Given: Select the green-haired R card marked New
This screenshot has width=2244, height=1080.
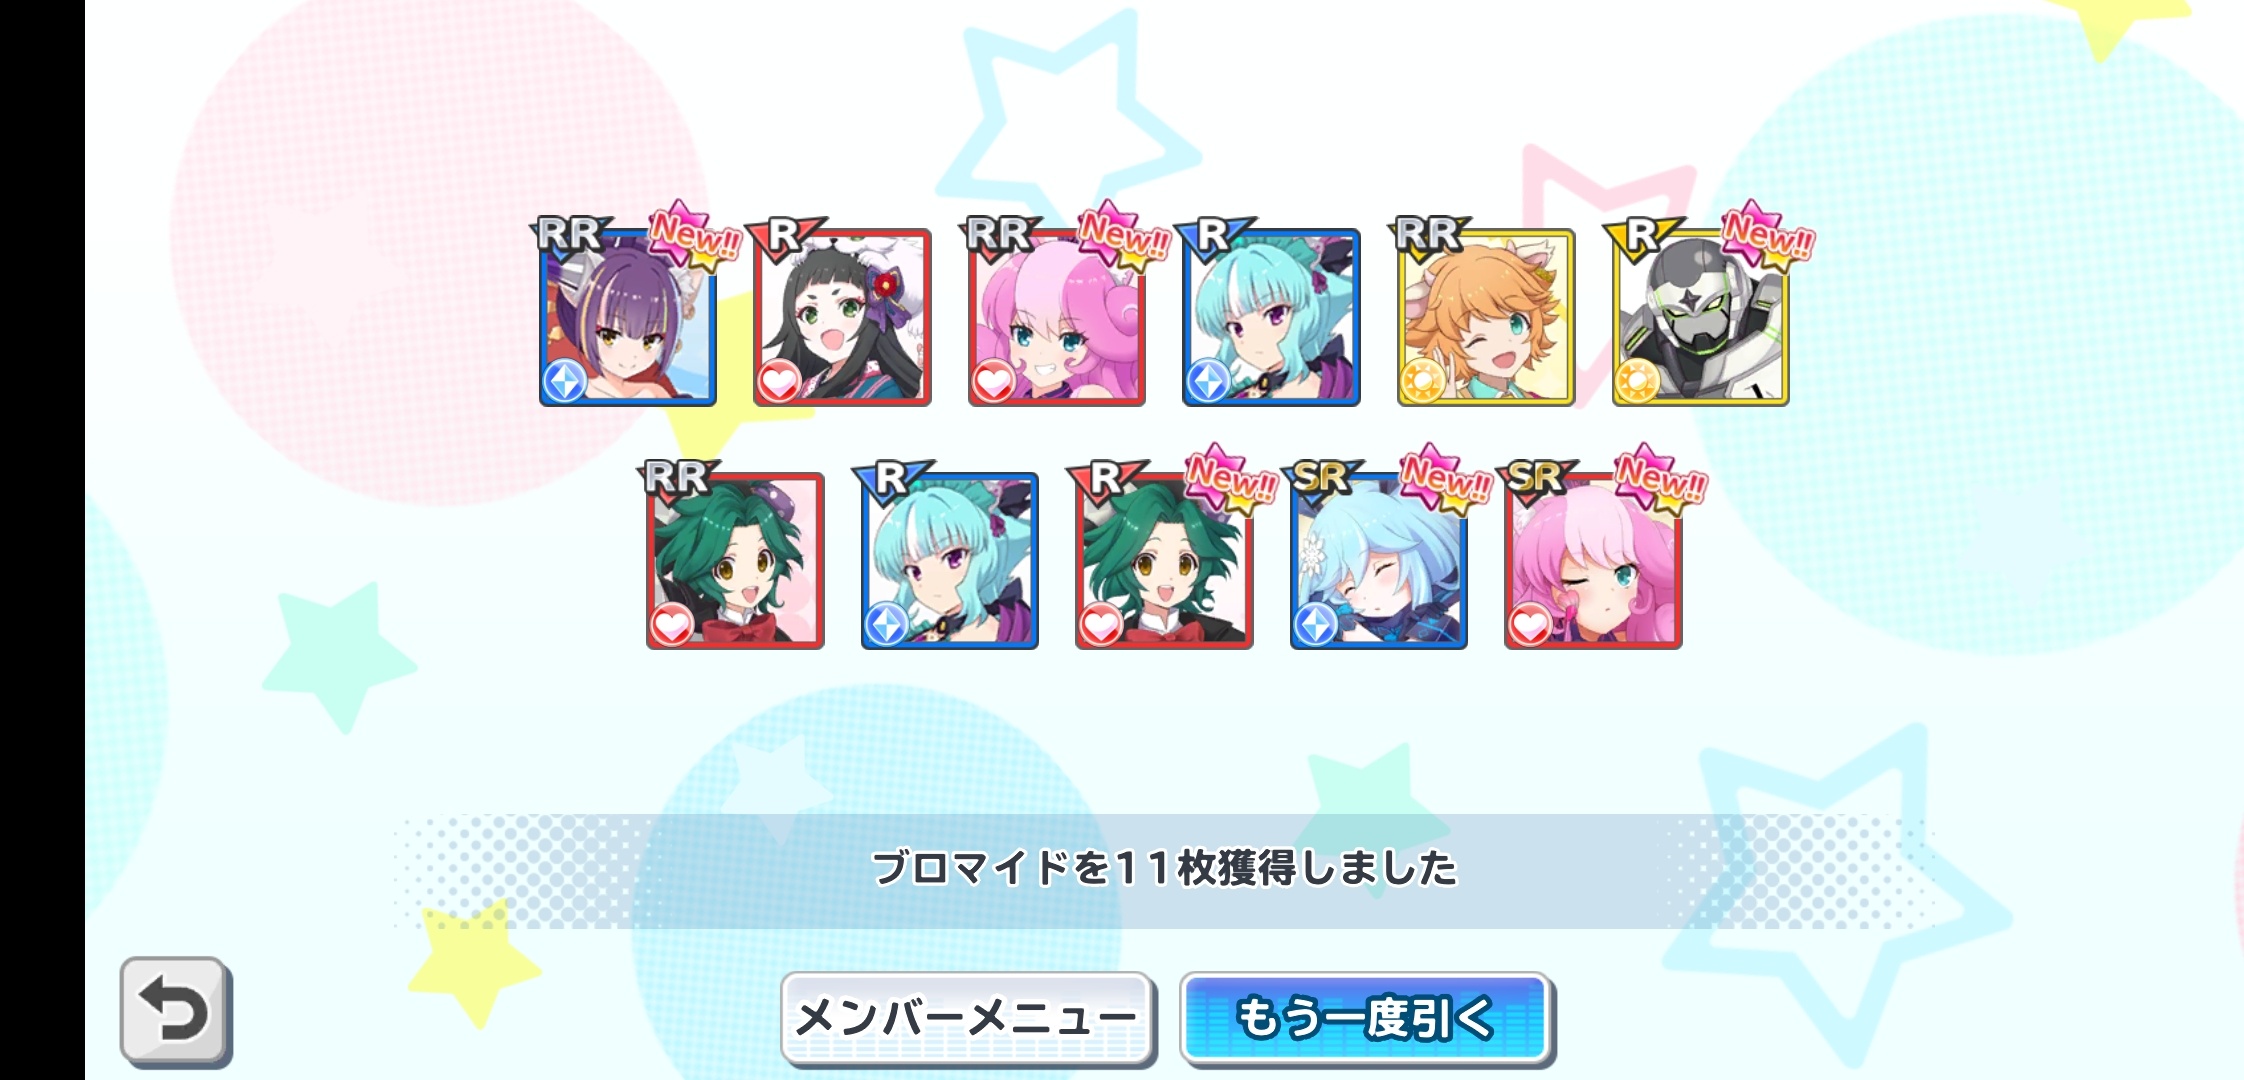Looking at the screenshot, I should point(1164,561).
